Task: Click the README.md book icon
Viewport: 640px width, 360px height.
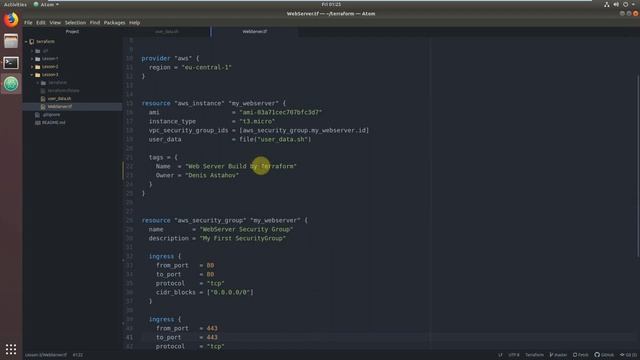Action: tap(38, 122)
